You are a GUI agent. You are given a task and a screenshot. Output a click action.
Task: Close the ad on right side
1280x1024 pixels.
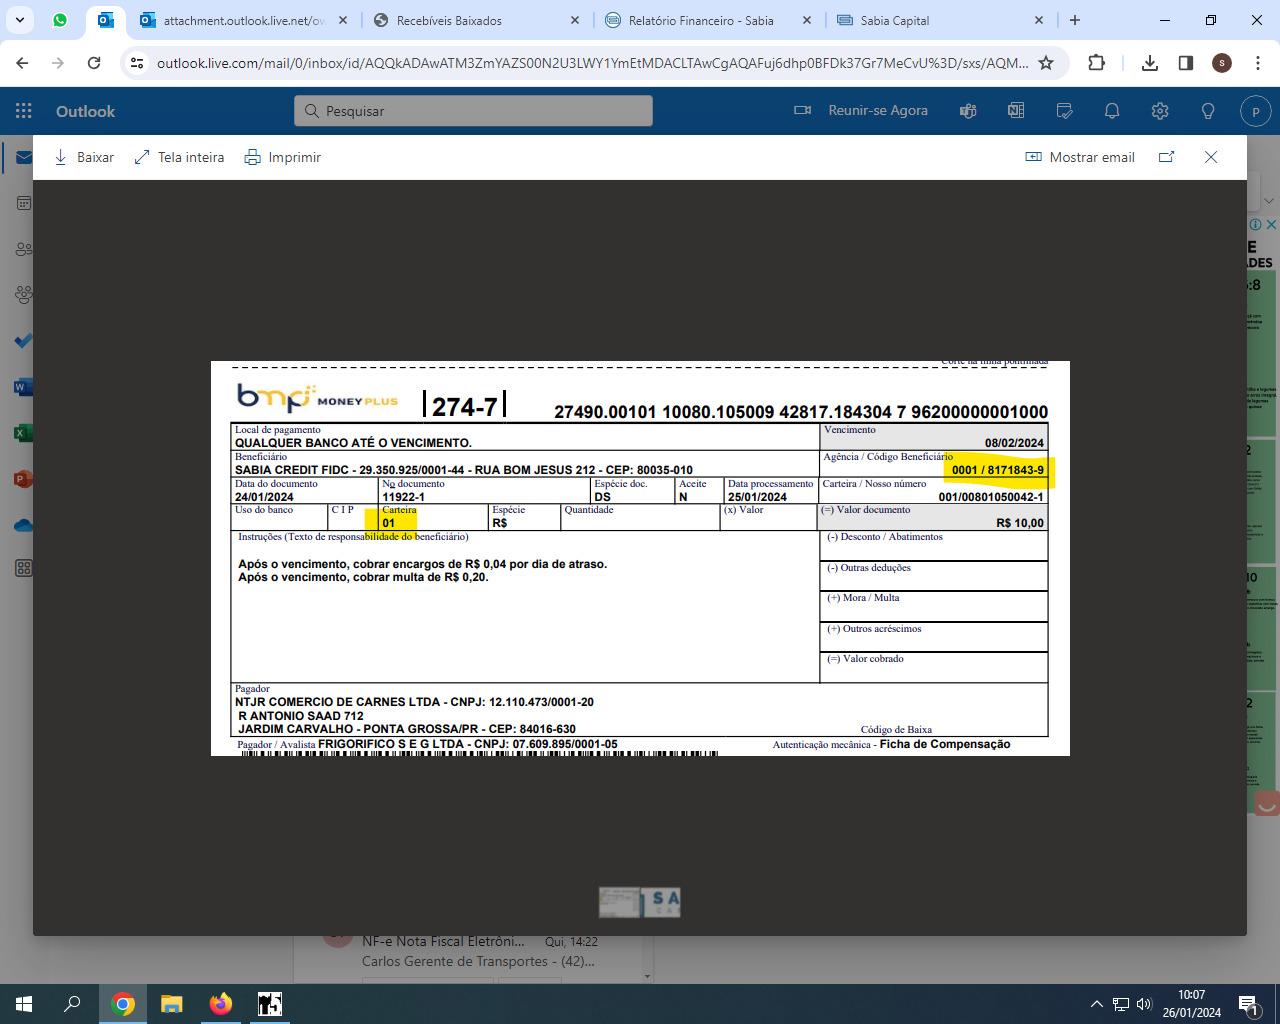(x=1271, y=224)
